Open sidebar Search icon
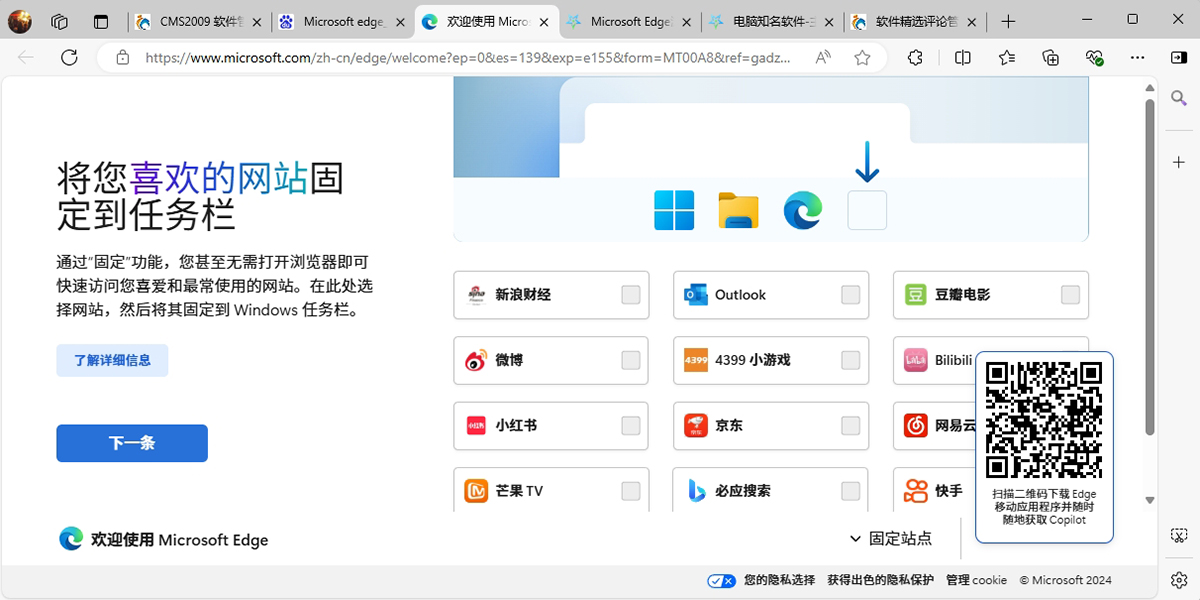Image resolution: width=1200 pixels, height=600 pixels. tap(1179, 97)
